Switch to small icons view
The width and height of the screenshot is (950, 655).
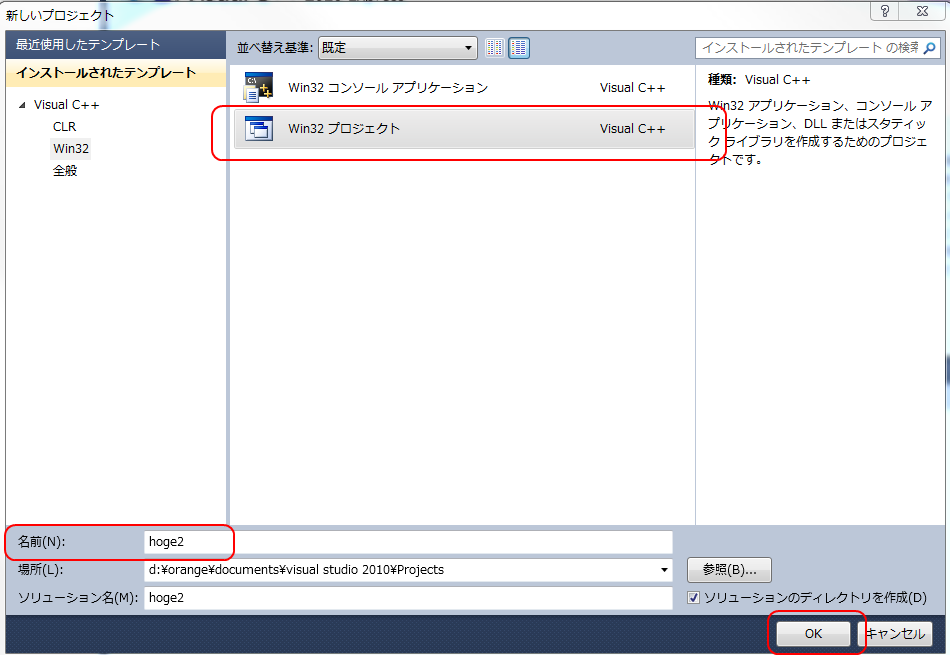[x=495, y=48]
